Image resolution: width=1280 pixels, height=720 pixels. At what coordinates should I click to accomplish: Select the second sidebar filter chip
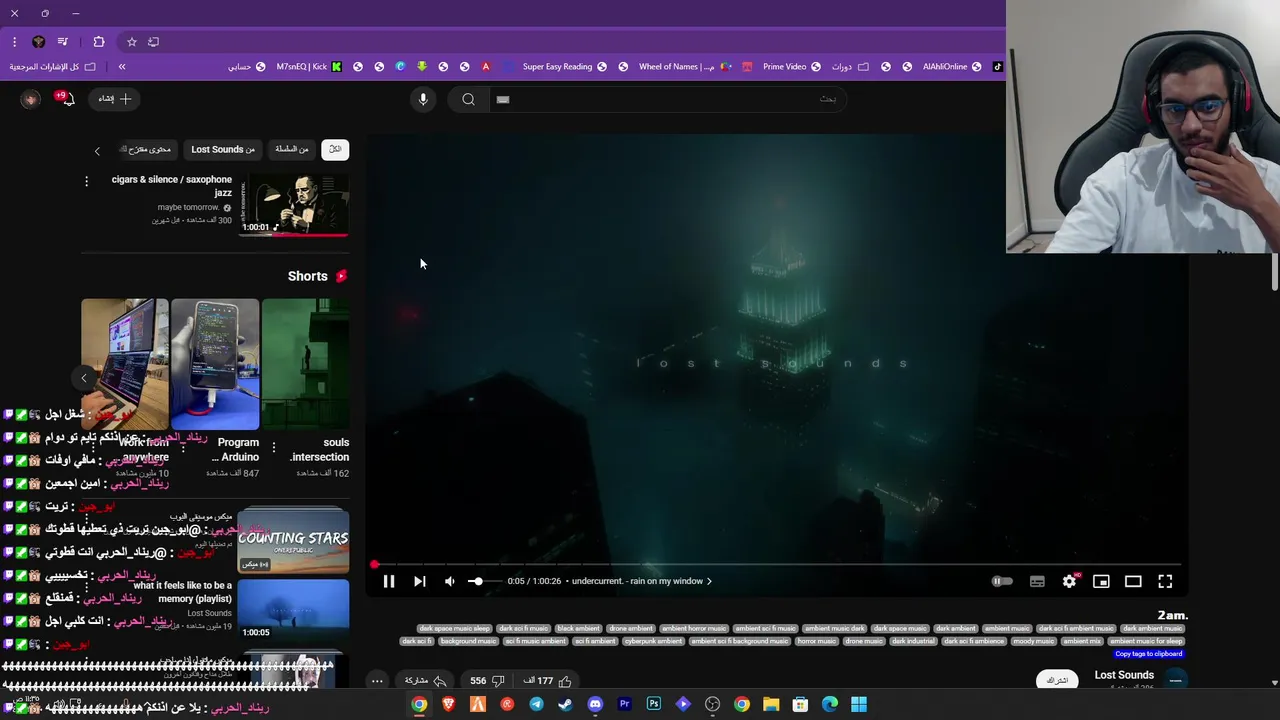coord(292,149)
